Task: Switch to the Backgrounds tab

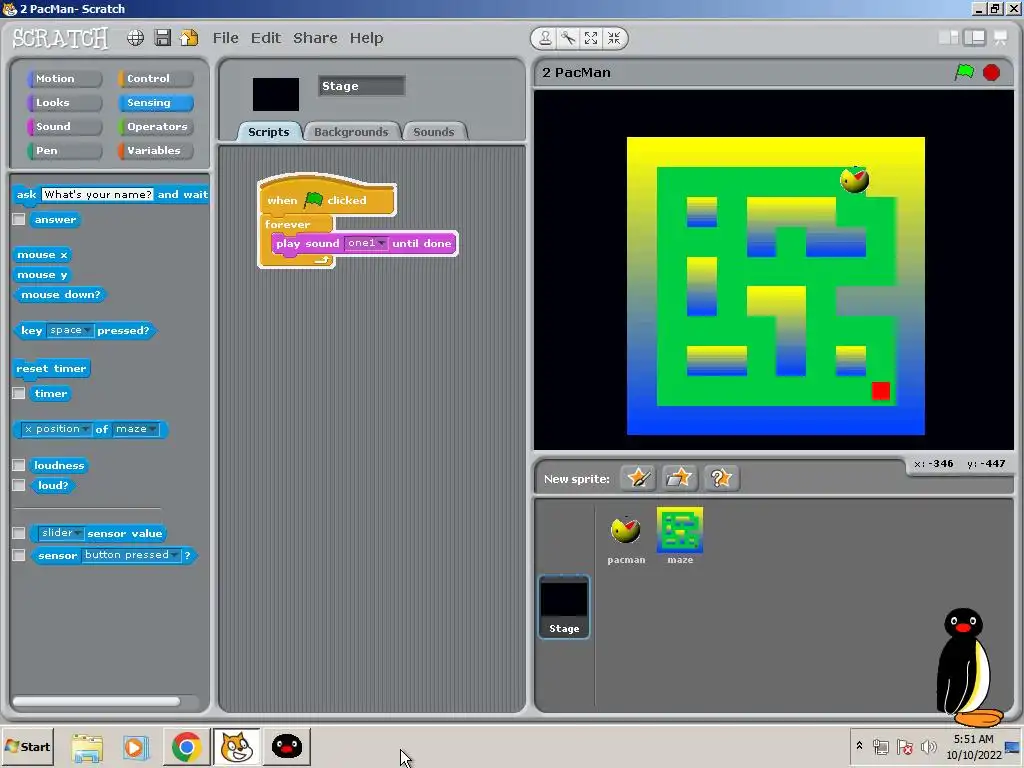Action: coord(351,132)
